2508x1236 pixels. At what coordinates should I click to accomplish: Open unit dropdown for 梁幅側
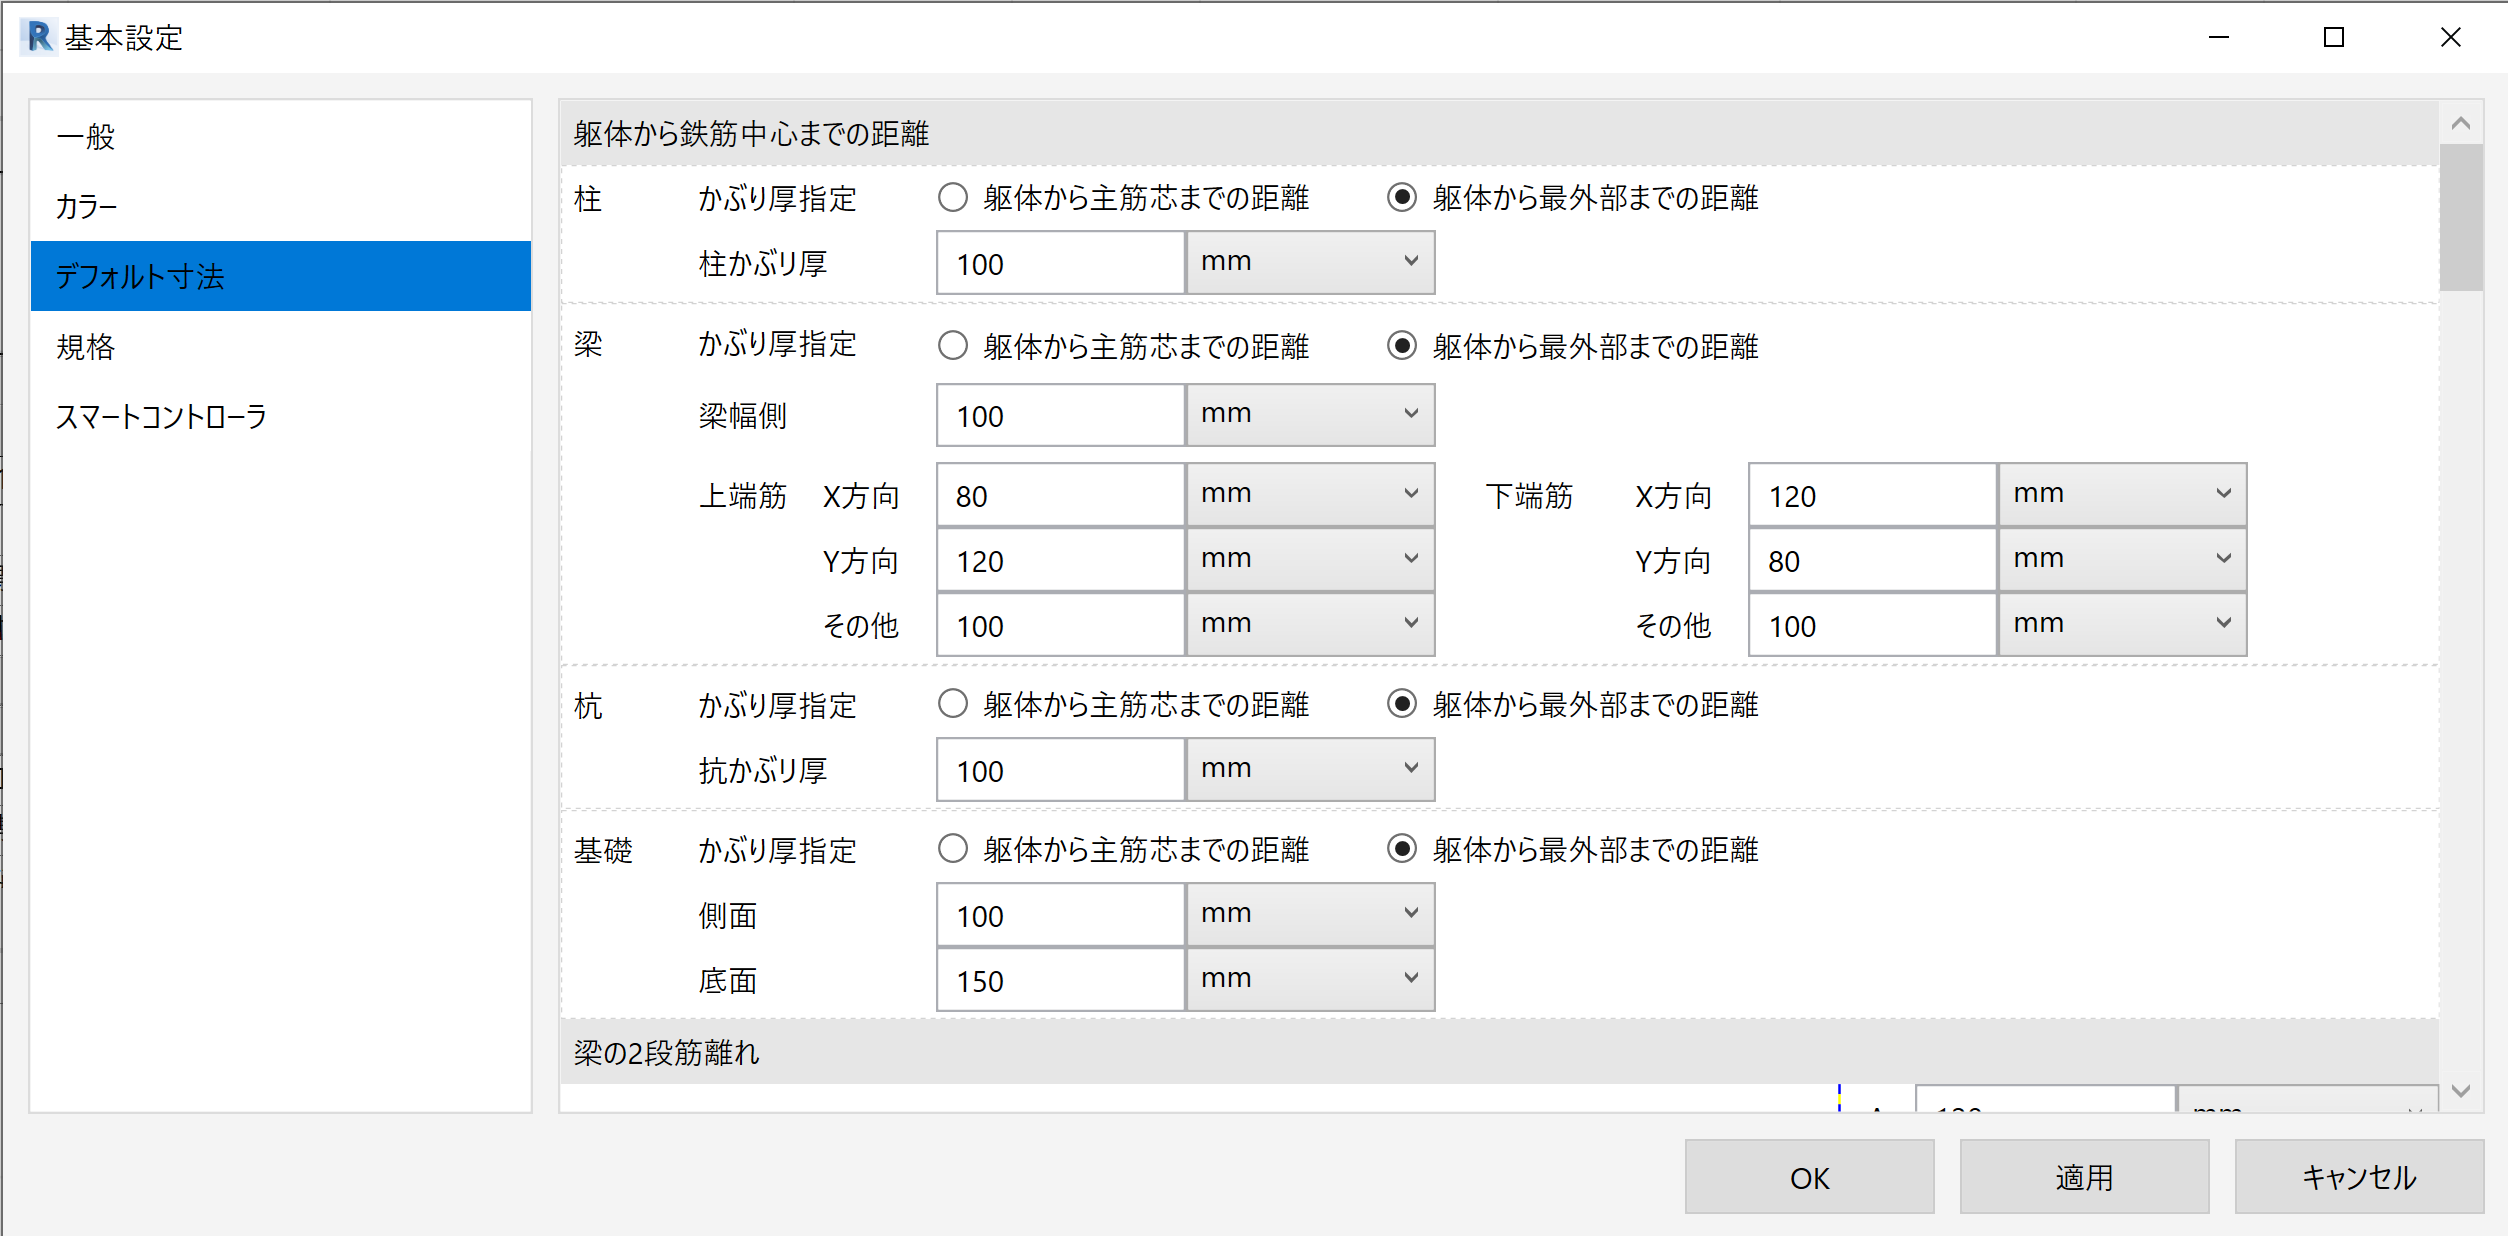pyautogui.click(x=1310, y=415)
